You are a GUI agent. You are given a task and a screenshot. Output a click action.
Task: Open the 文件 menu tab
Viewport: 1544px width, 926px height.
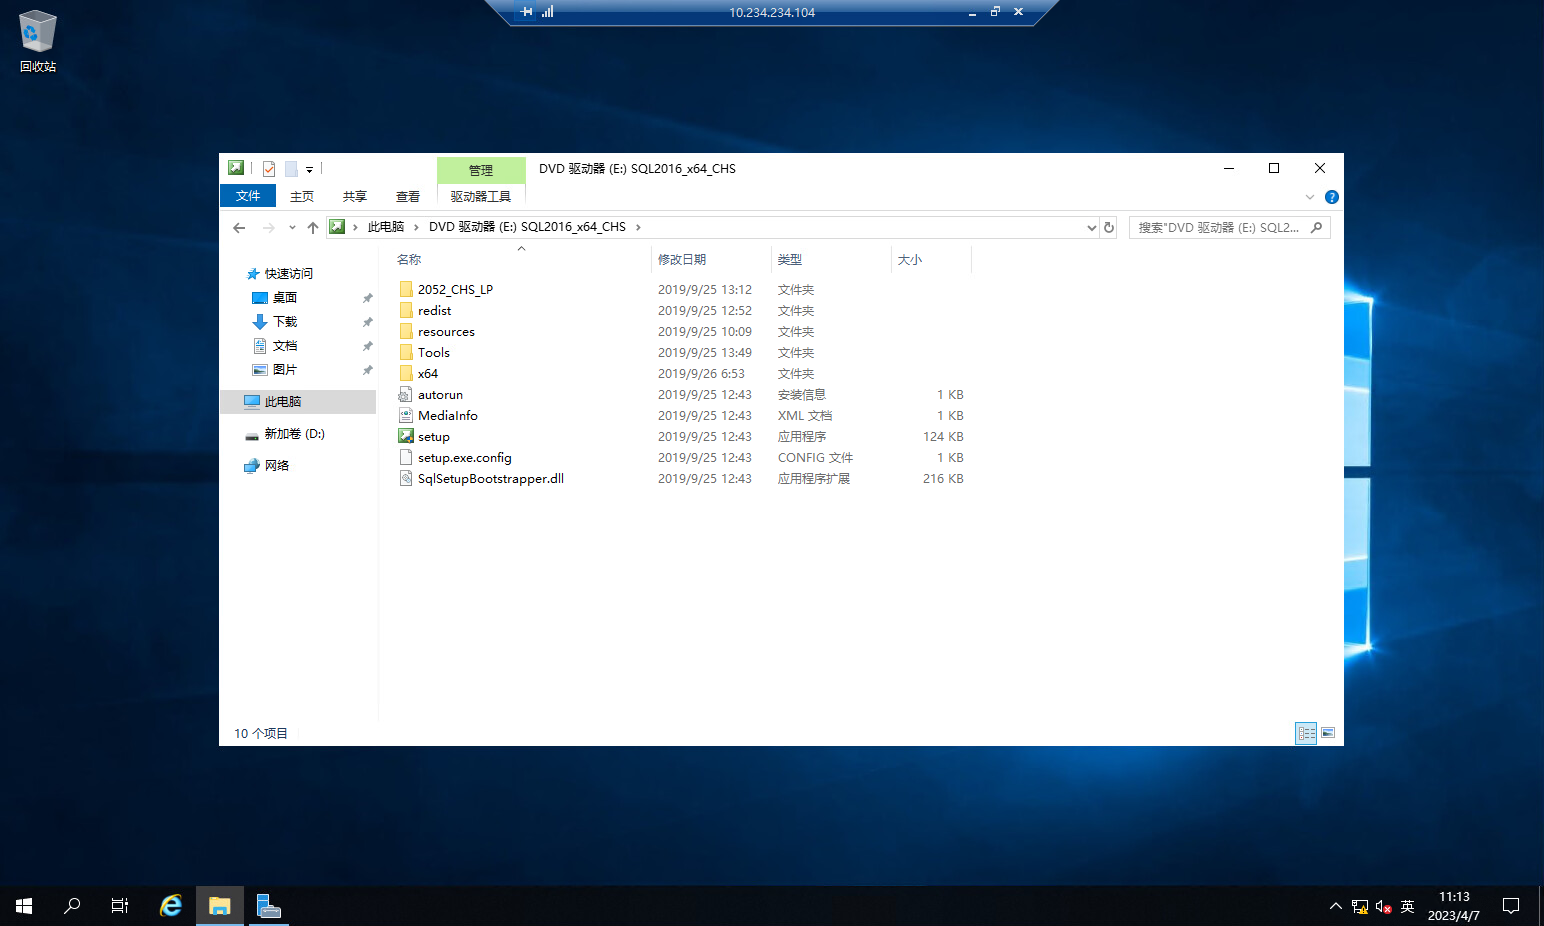[x=247, y=196]
